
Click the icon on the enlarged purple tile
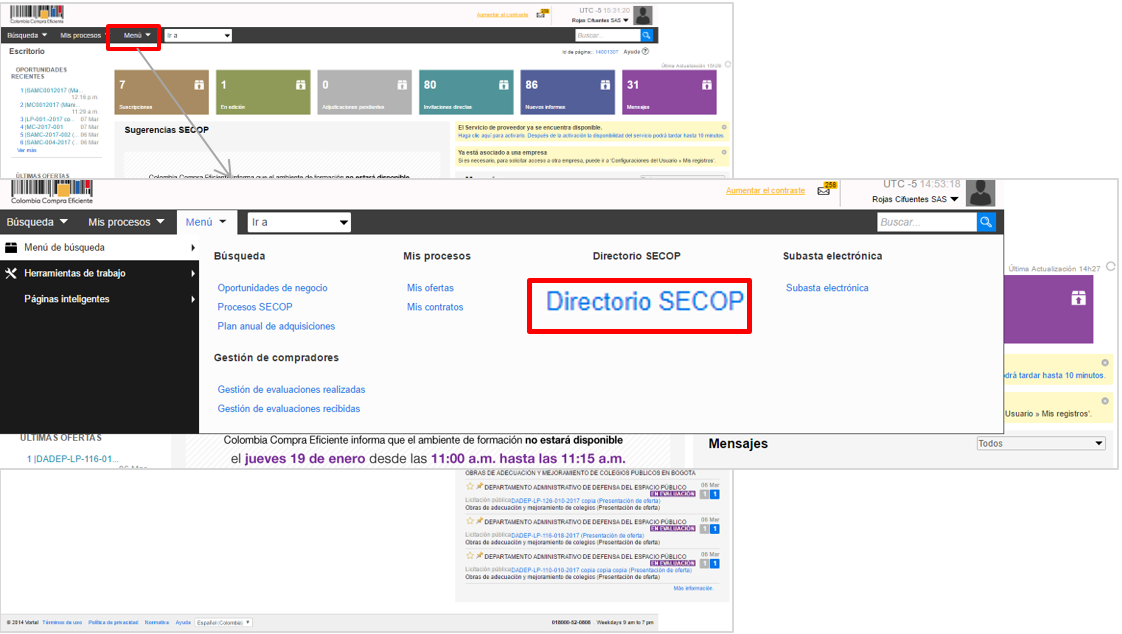click(1078, 298)
